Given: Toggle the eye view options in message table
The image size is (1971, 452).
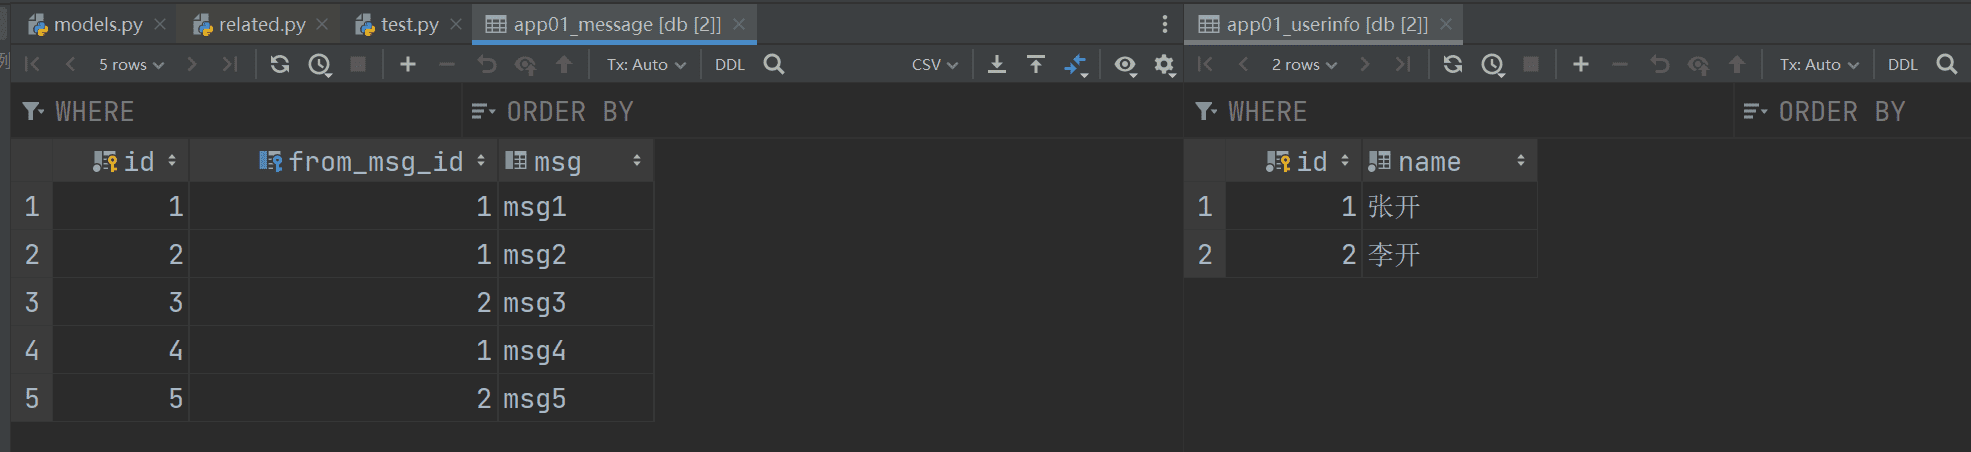Looking at the screenshot, I should click(x=1125, y=64).
